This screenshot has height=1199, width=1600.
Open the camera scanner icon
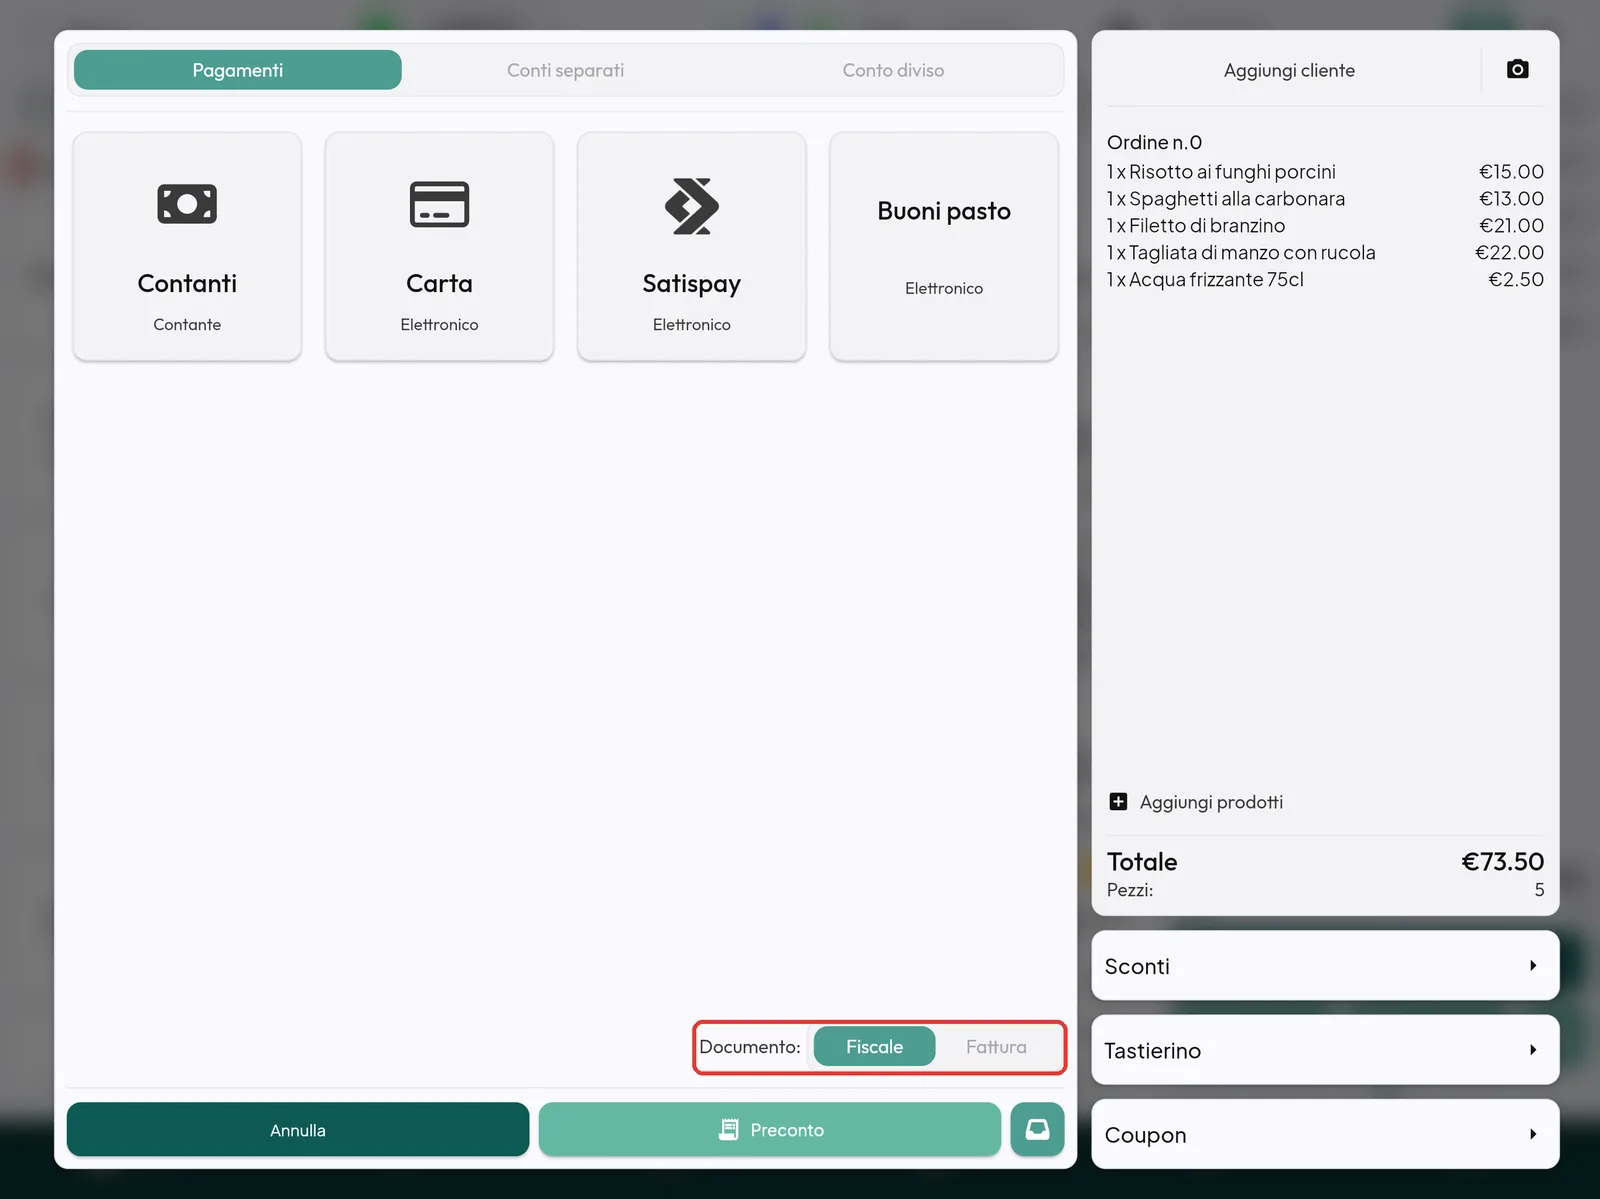[x=1517, y=69]
